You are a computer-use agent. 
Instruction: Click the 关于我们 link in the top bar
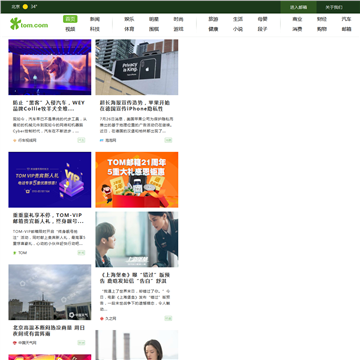334,7
